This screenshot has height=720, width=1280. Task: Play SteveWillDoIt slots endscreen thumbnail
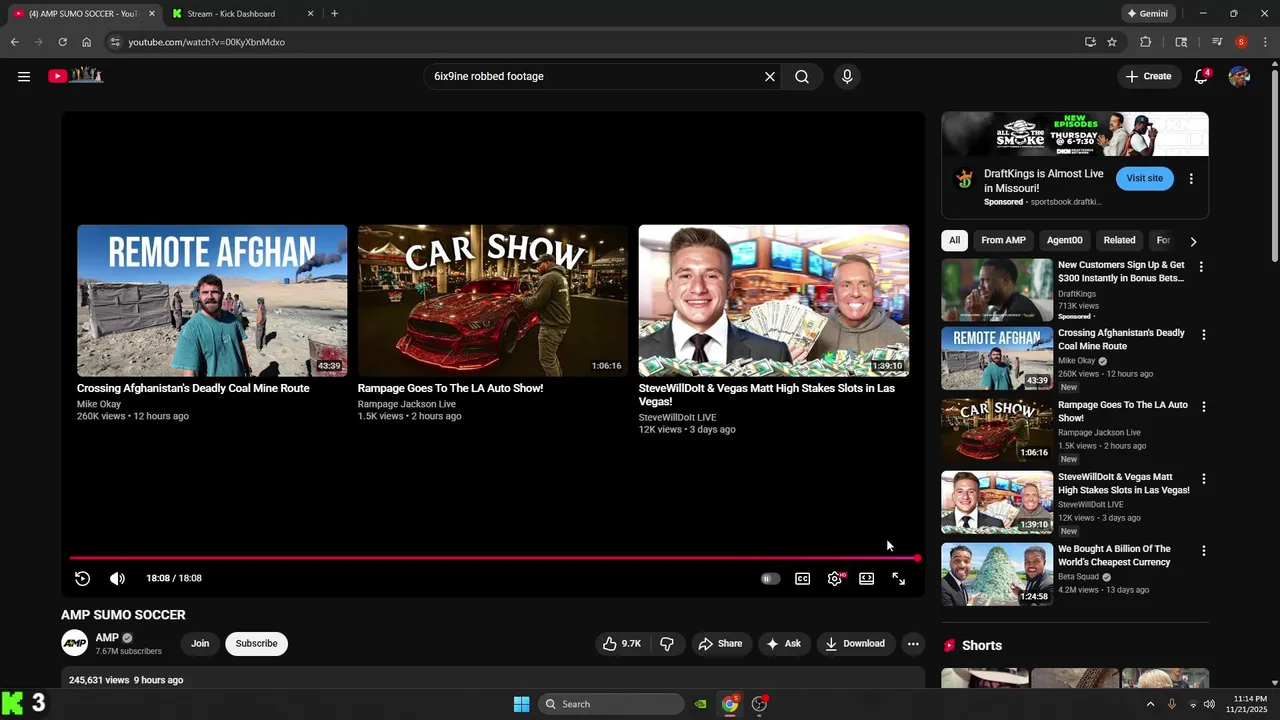pyautogui.click(x=774, y=300)
